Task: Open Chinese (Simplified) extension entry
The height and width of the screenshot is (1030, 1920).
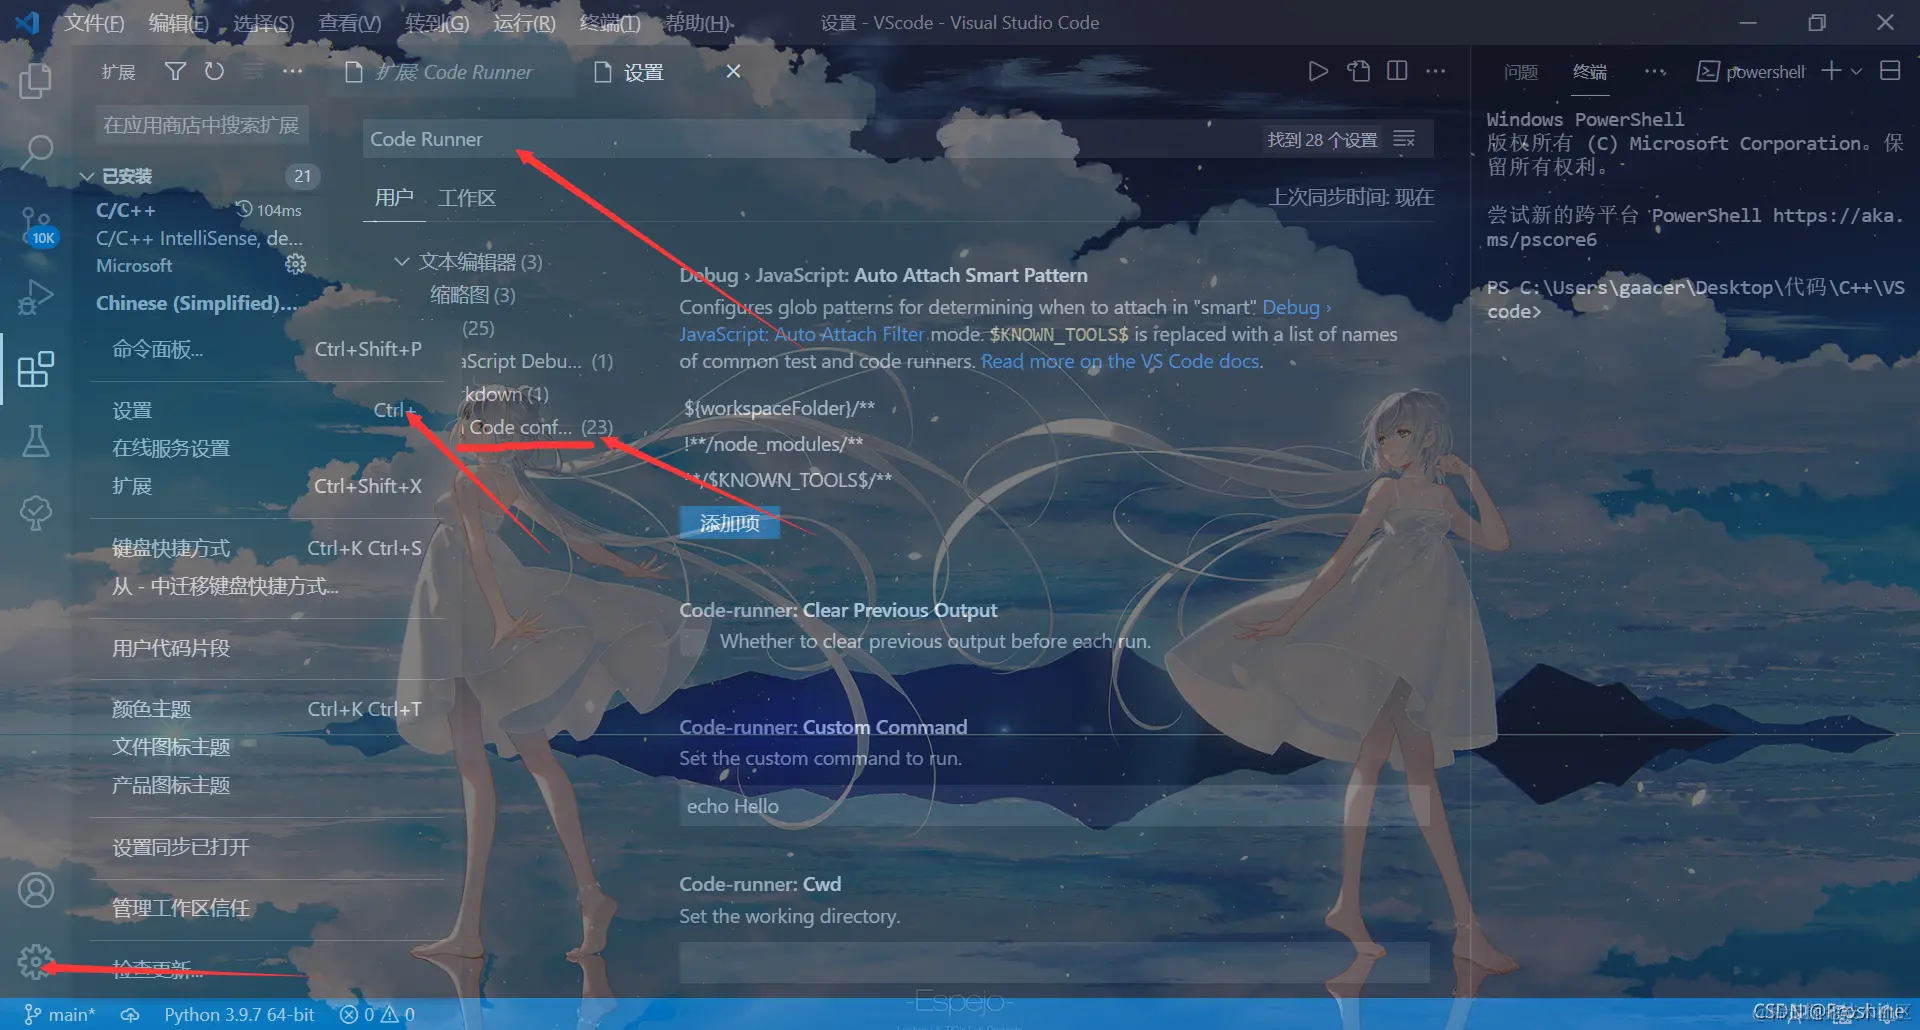Action: point(197,303)
